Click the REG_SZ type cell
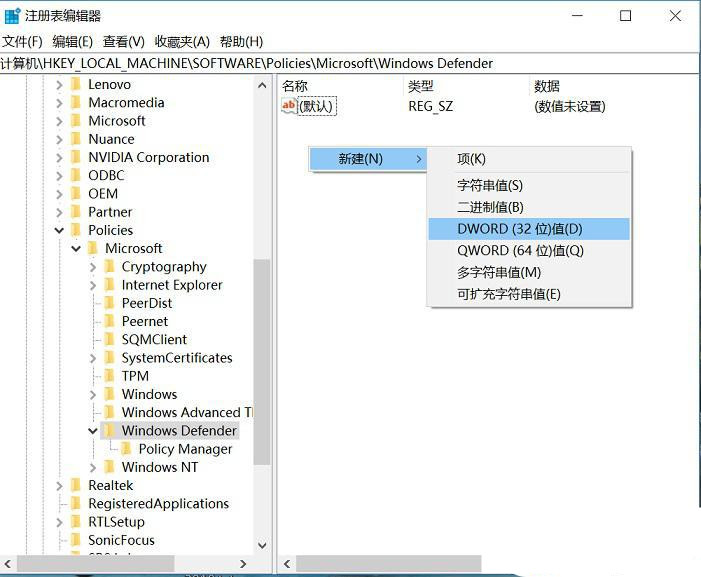This screenshot has width=701, height=577. (x=431, y=106)
